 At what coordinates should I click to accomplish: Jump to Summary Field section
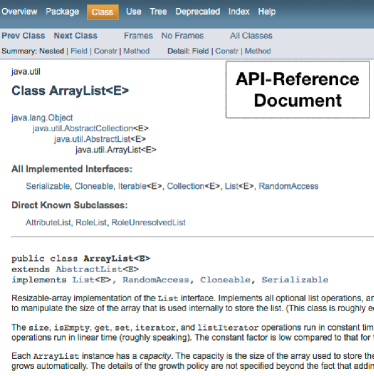click(79, 51)
